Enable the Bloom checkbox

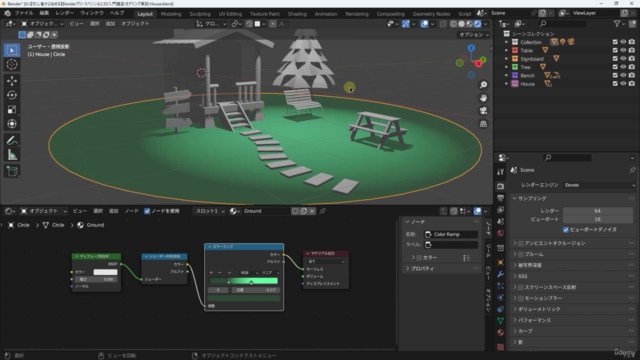[521, 254]
